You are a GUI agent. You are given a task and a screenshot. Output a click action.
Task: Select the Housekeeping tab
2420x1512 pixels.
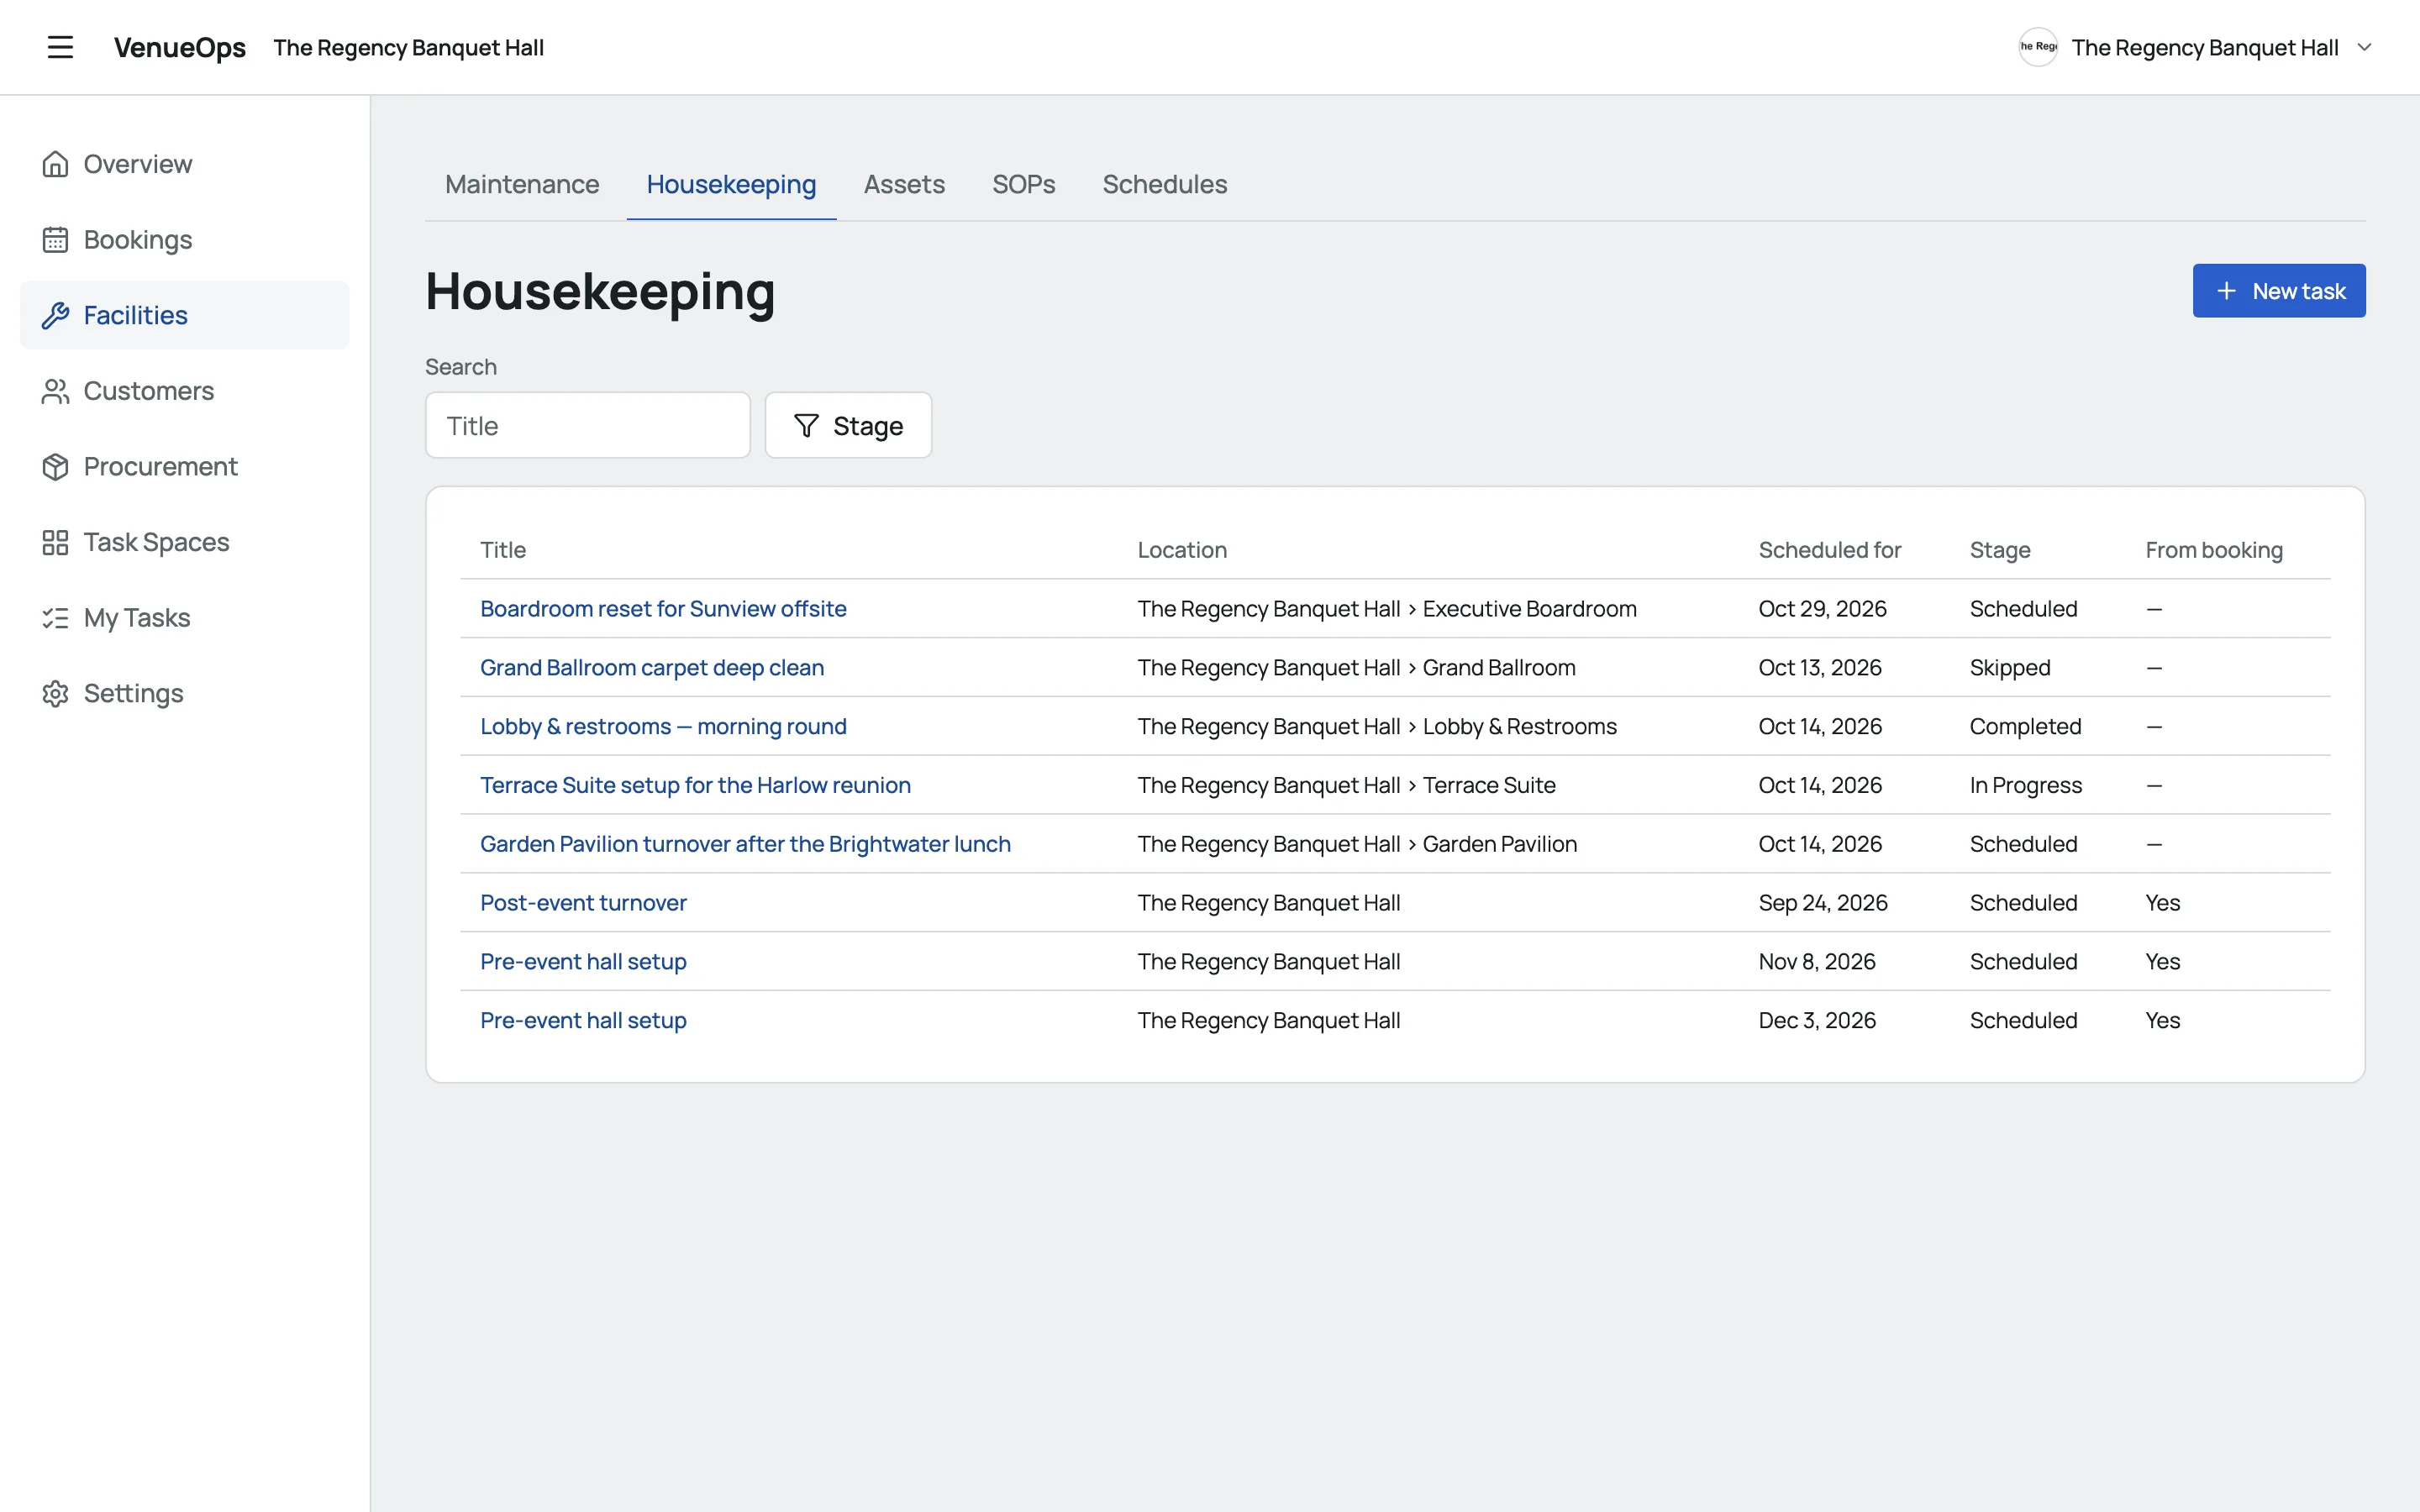pos(731,184)
